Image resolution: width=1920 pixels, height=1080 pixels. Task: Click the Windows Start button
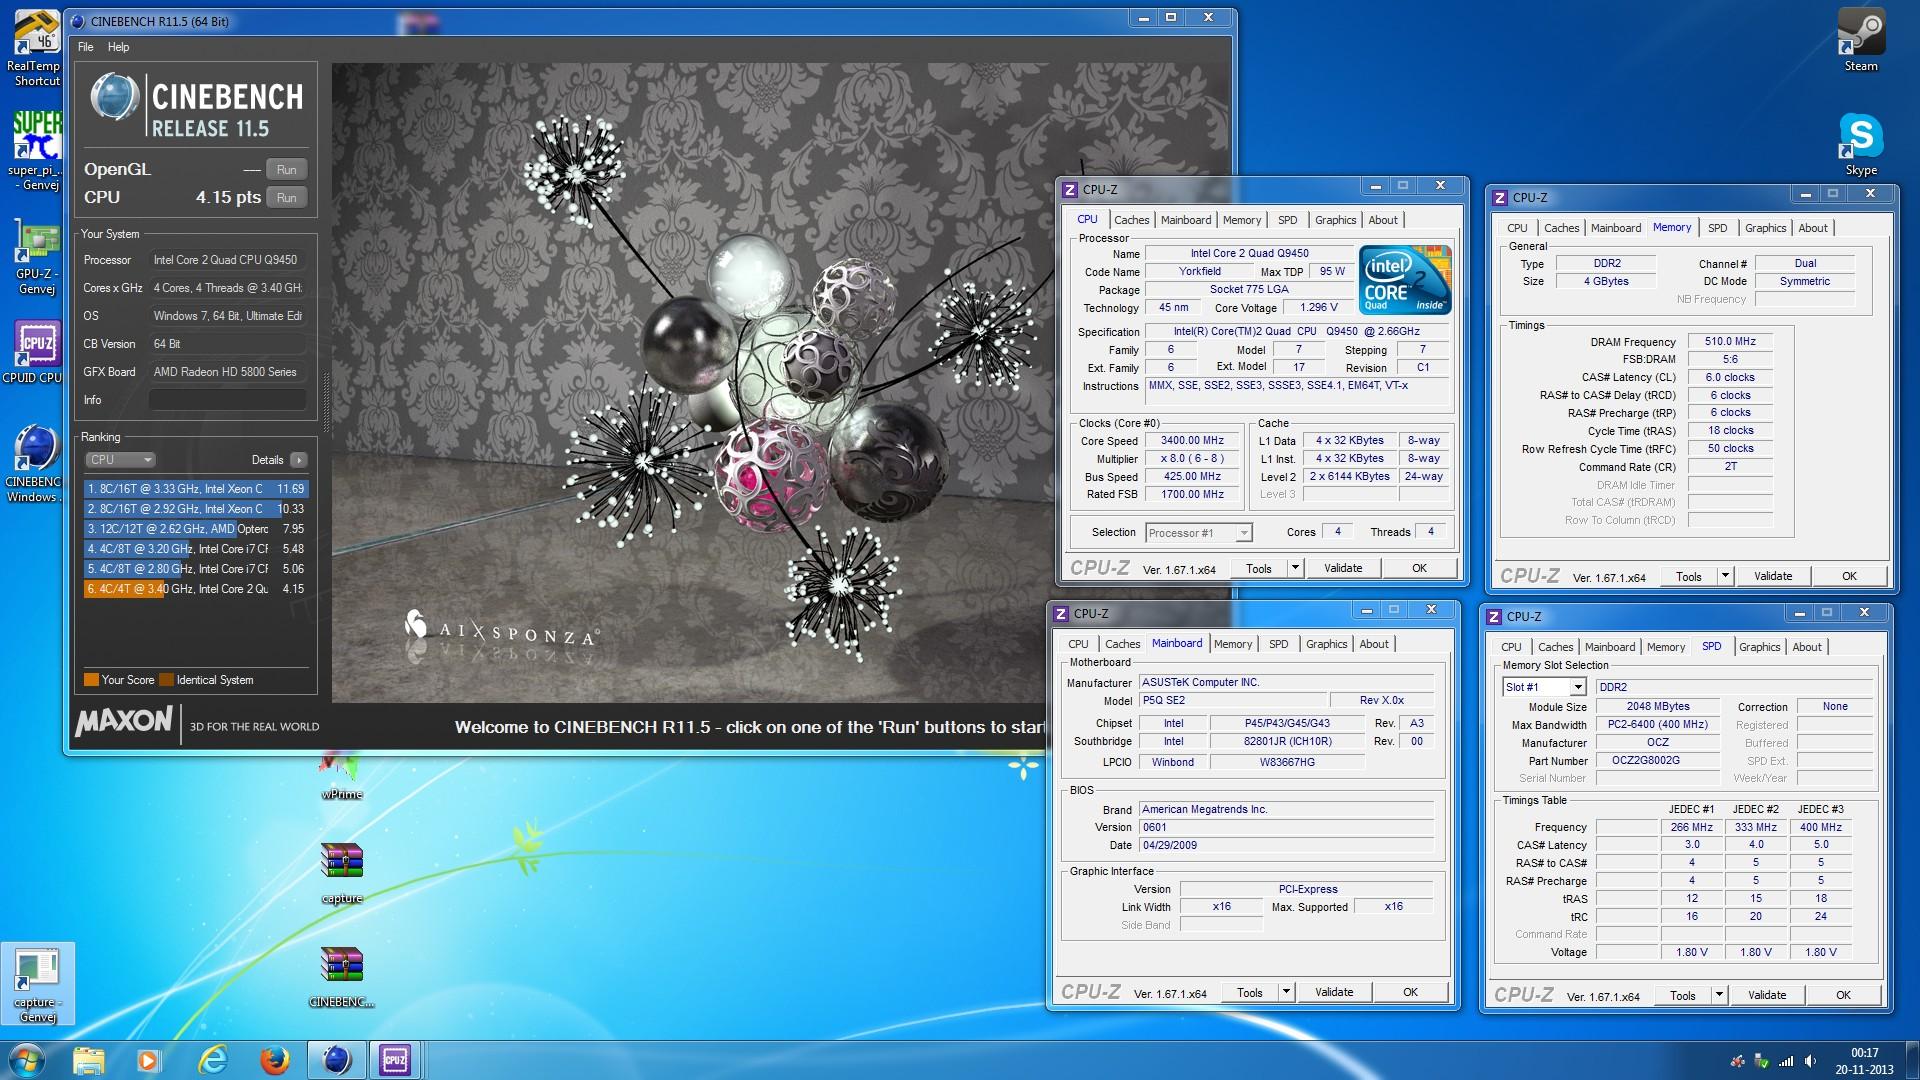click(26, 1060)
